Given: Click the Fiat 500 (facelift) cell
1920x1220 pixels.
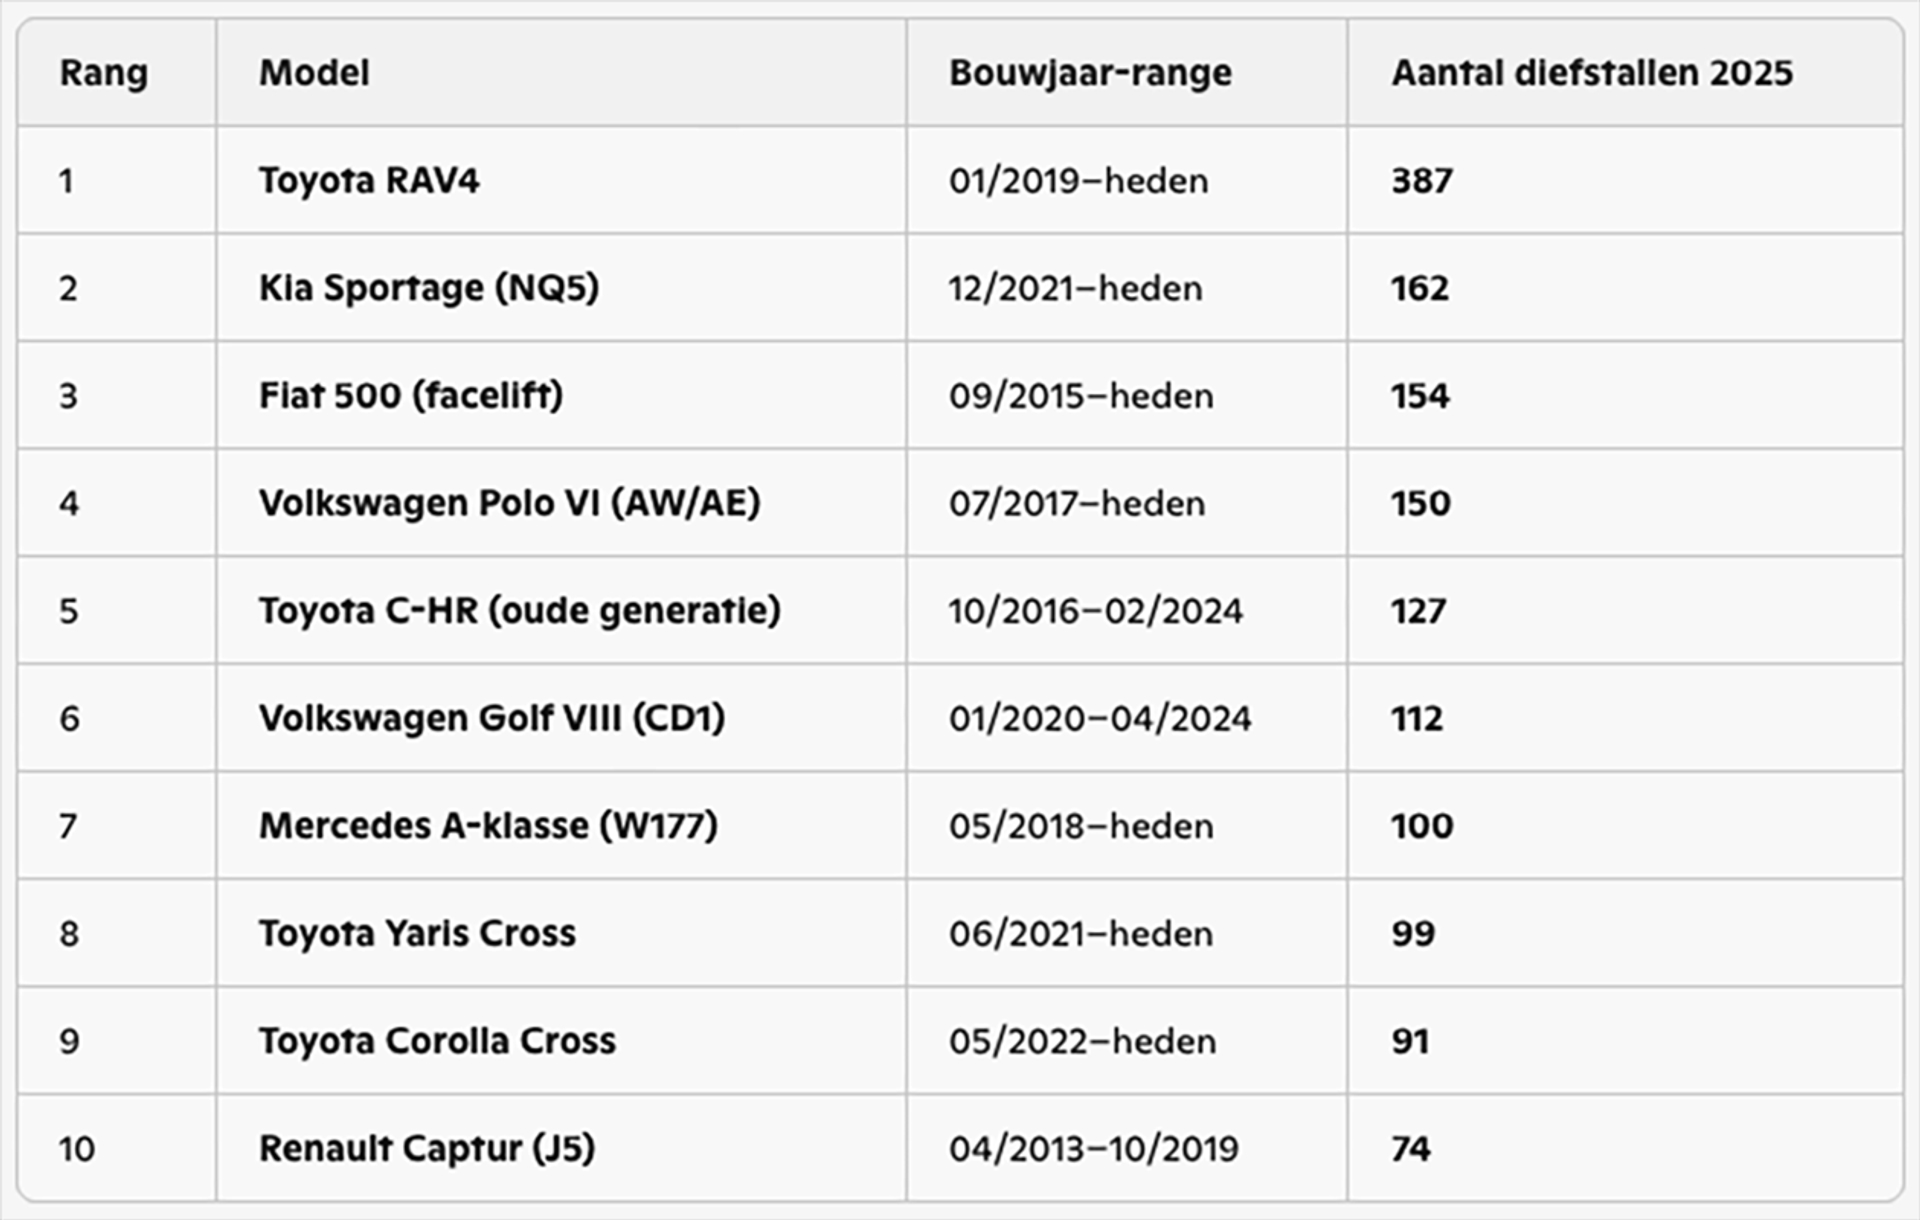Looking at the screenshot, I should (411, 396).
